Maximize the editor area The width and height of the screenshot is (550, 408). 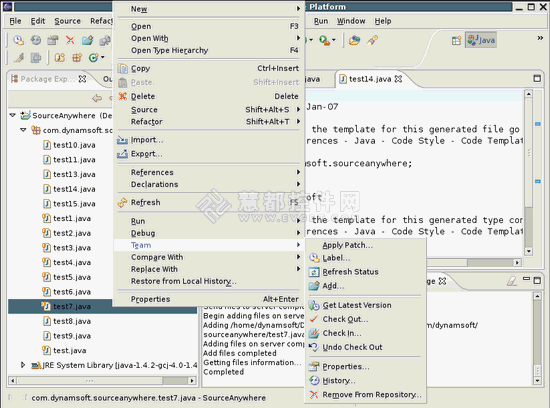click(537, 78)
